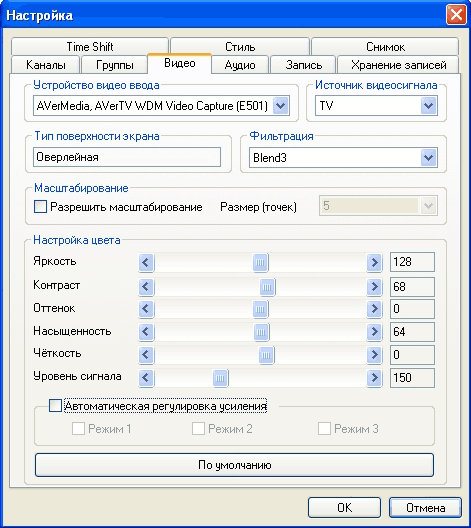Close the Настройка dialog window
The image size is (471, 528).
point(456,15)
